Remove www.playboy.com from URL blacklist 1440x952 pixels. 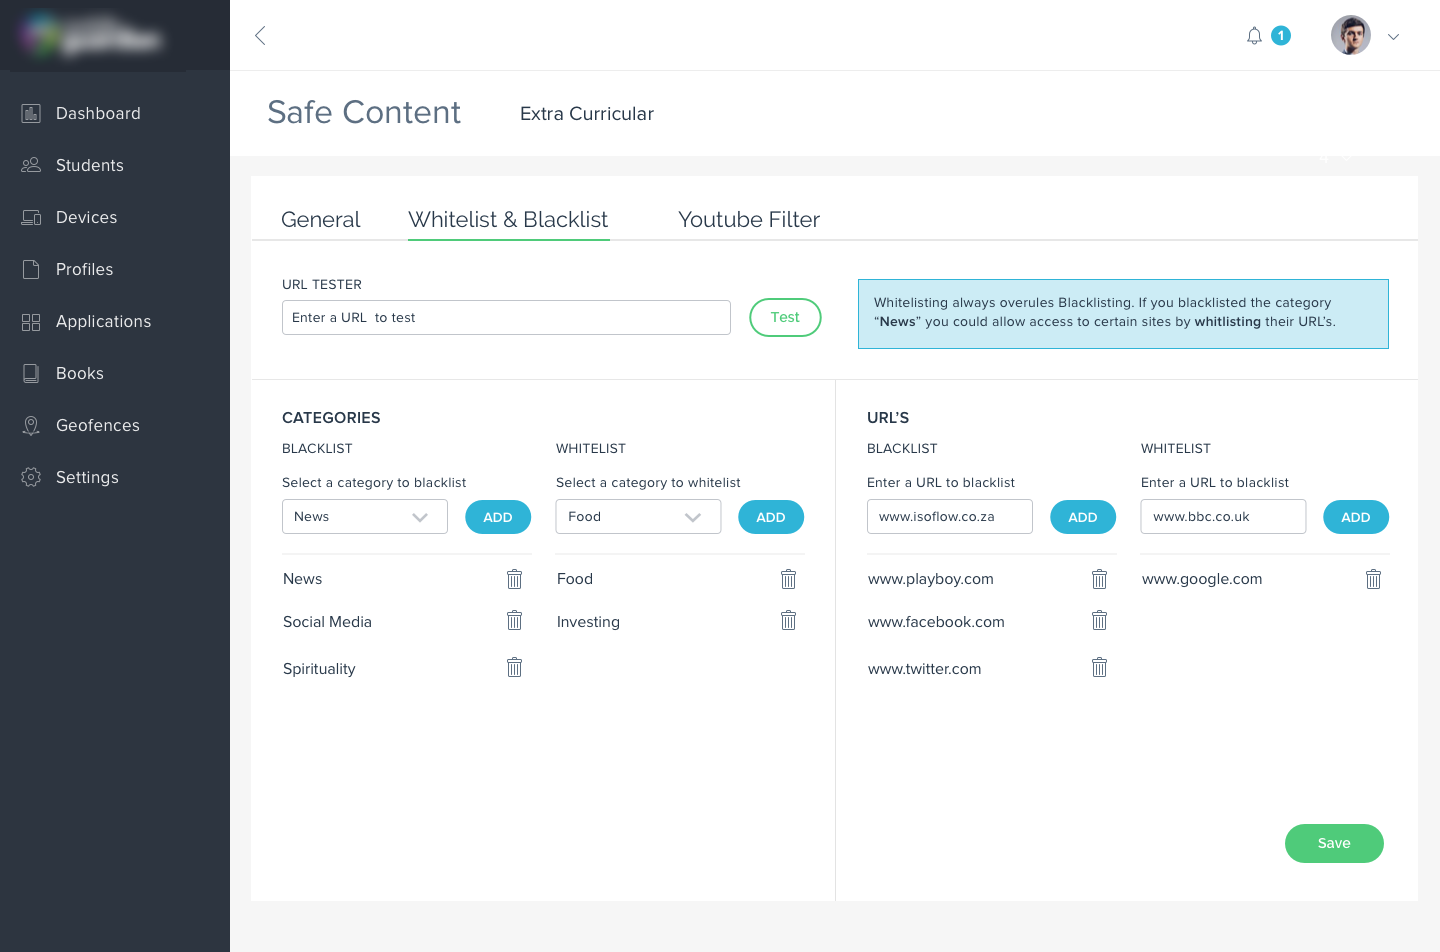[1099, 579]
